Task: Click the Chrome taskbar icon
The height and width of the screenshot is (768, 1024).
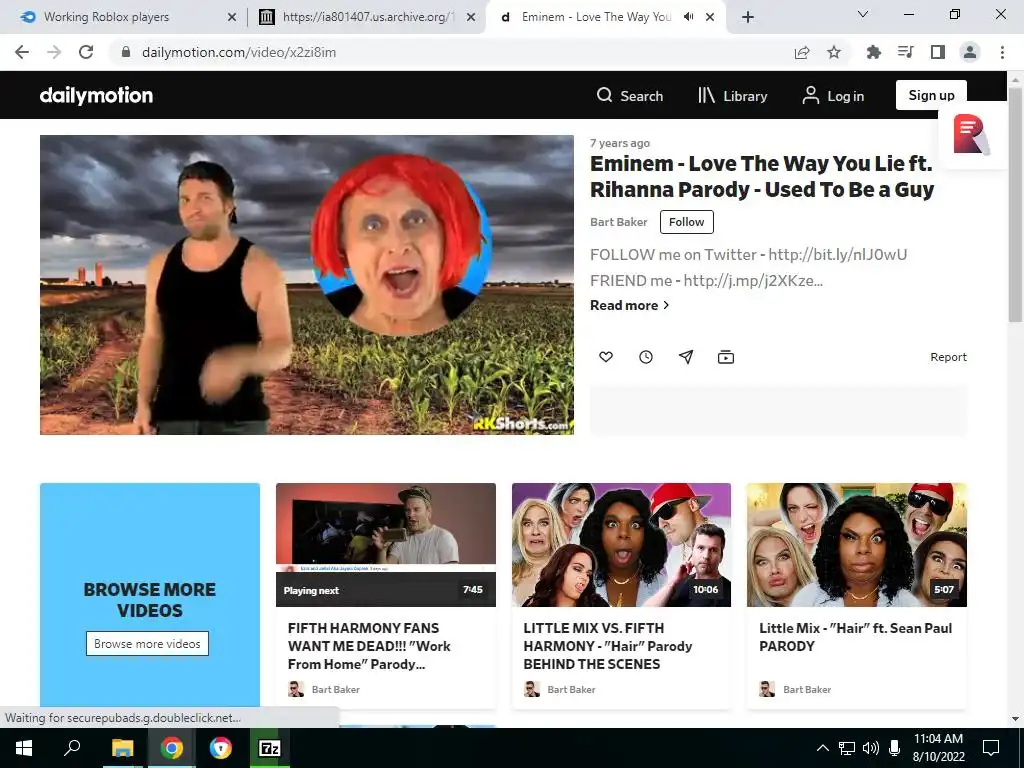Action: pyautogui.click(x=171, y=748)
